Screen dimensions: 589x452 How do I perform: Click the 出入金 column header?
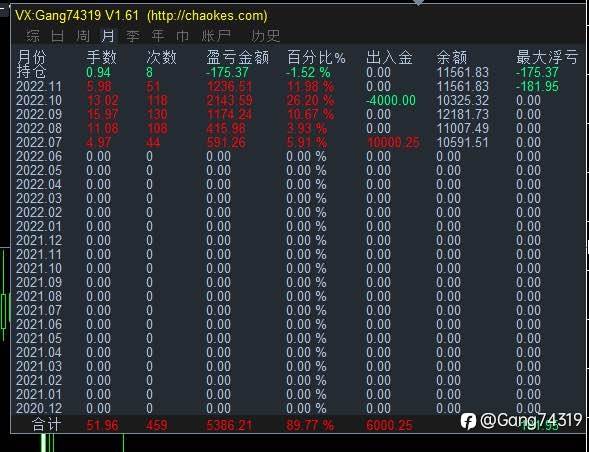(390, 57)
